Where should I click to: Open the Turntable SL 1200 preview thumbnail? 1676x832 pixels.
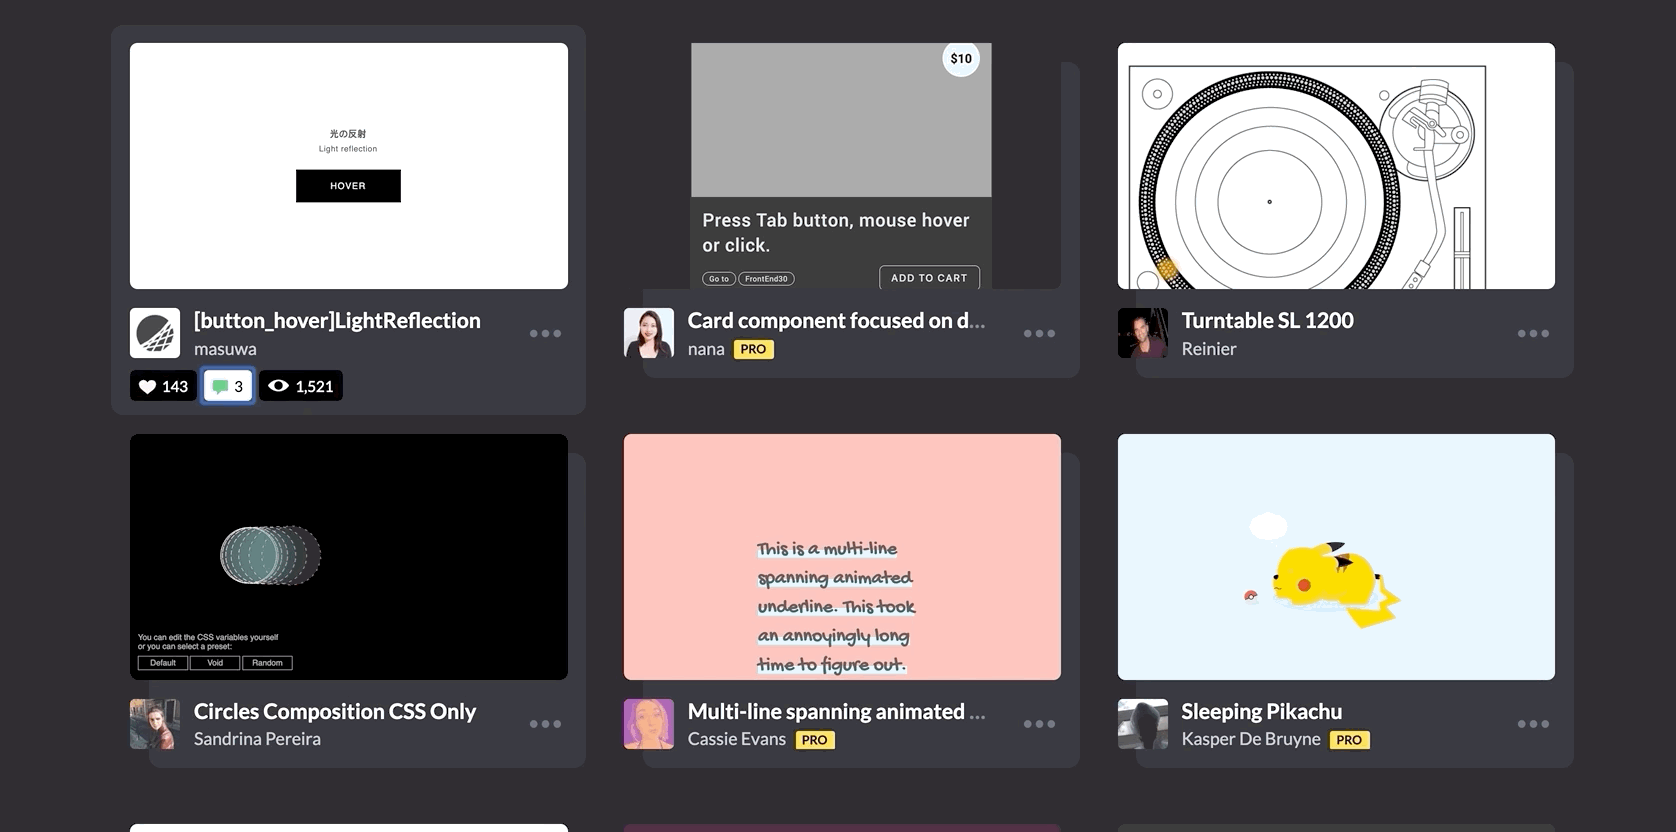click(1336, 166)
